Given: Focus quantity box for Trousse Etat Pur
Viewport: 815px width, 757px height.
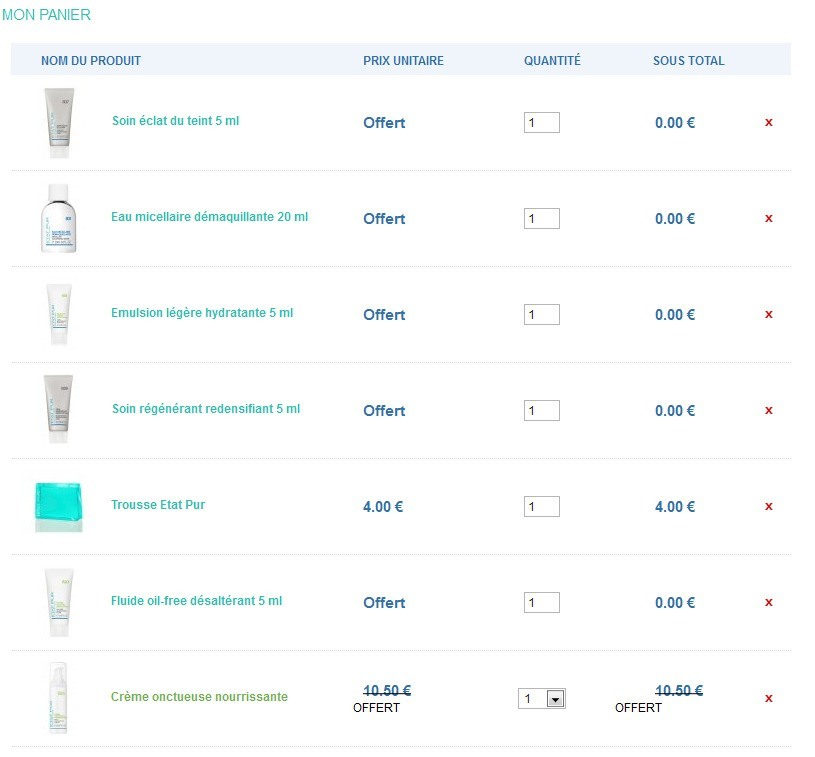Looking at the screenshot, I should tap(541, 507).
